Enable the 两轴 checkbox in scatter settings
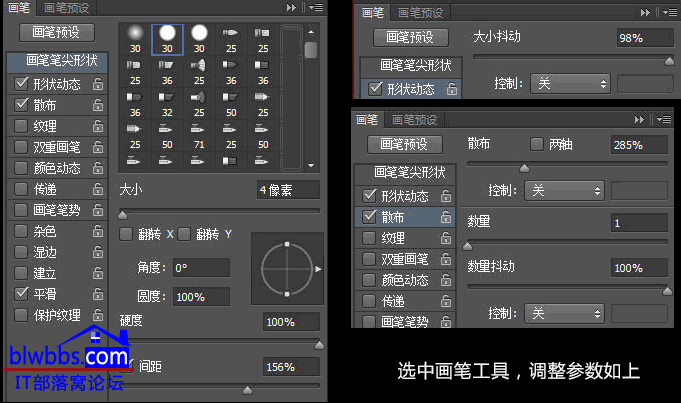 (537, 144)
